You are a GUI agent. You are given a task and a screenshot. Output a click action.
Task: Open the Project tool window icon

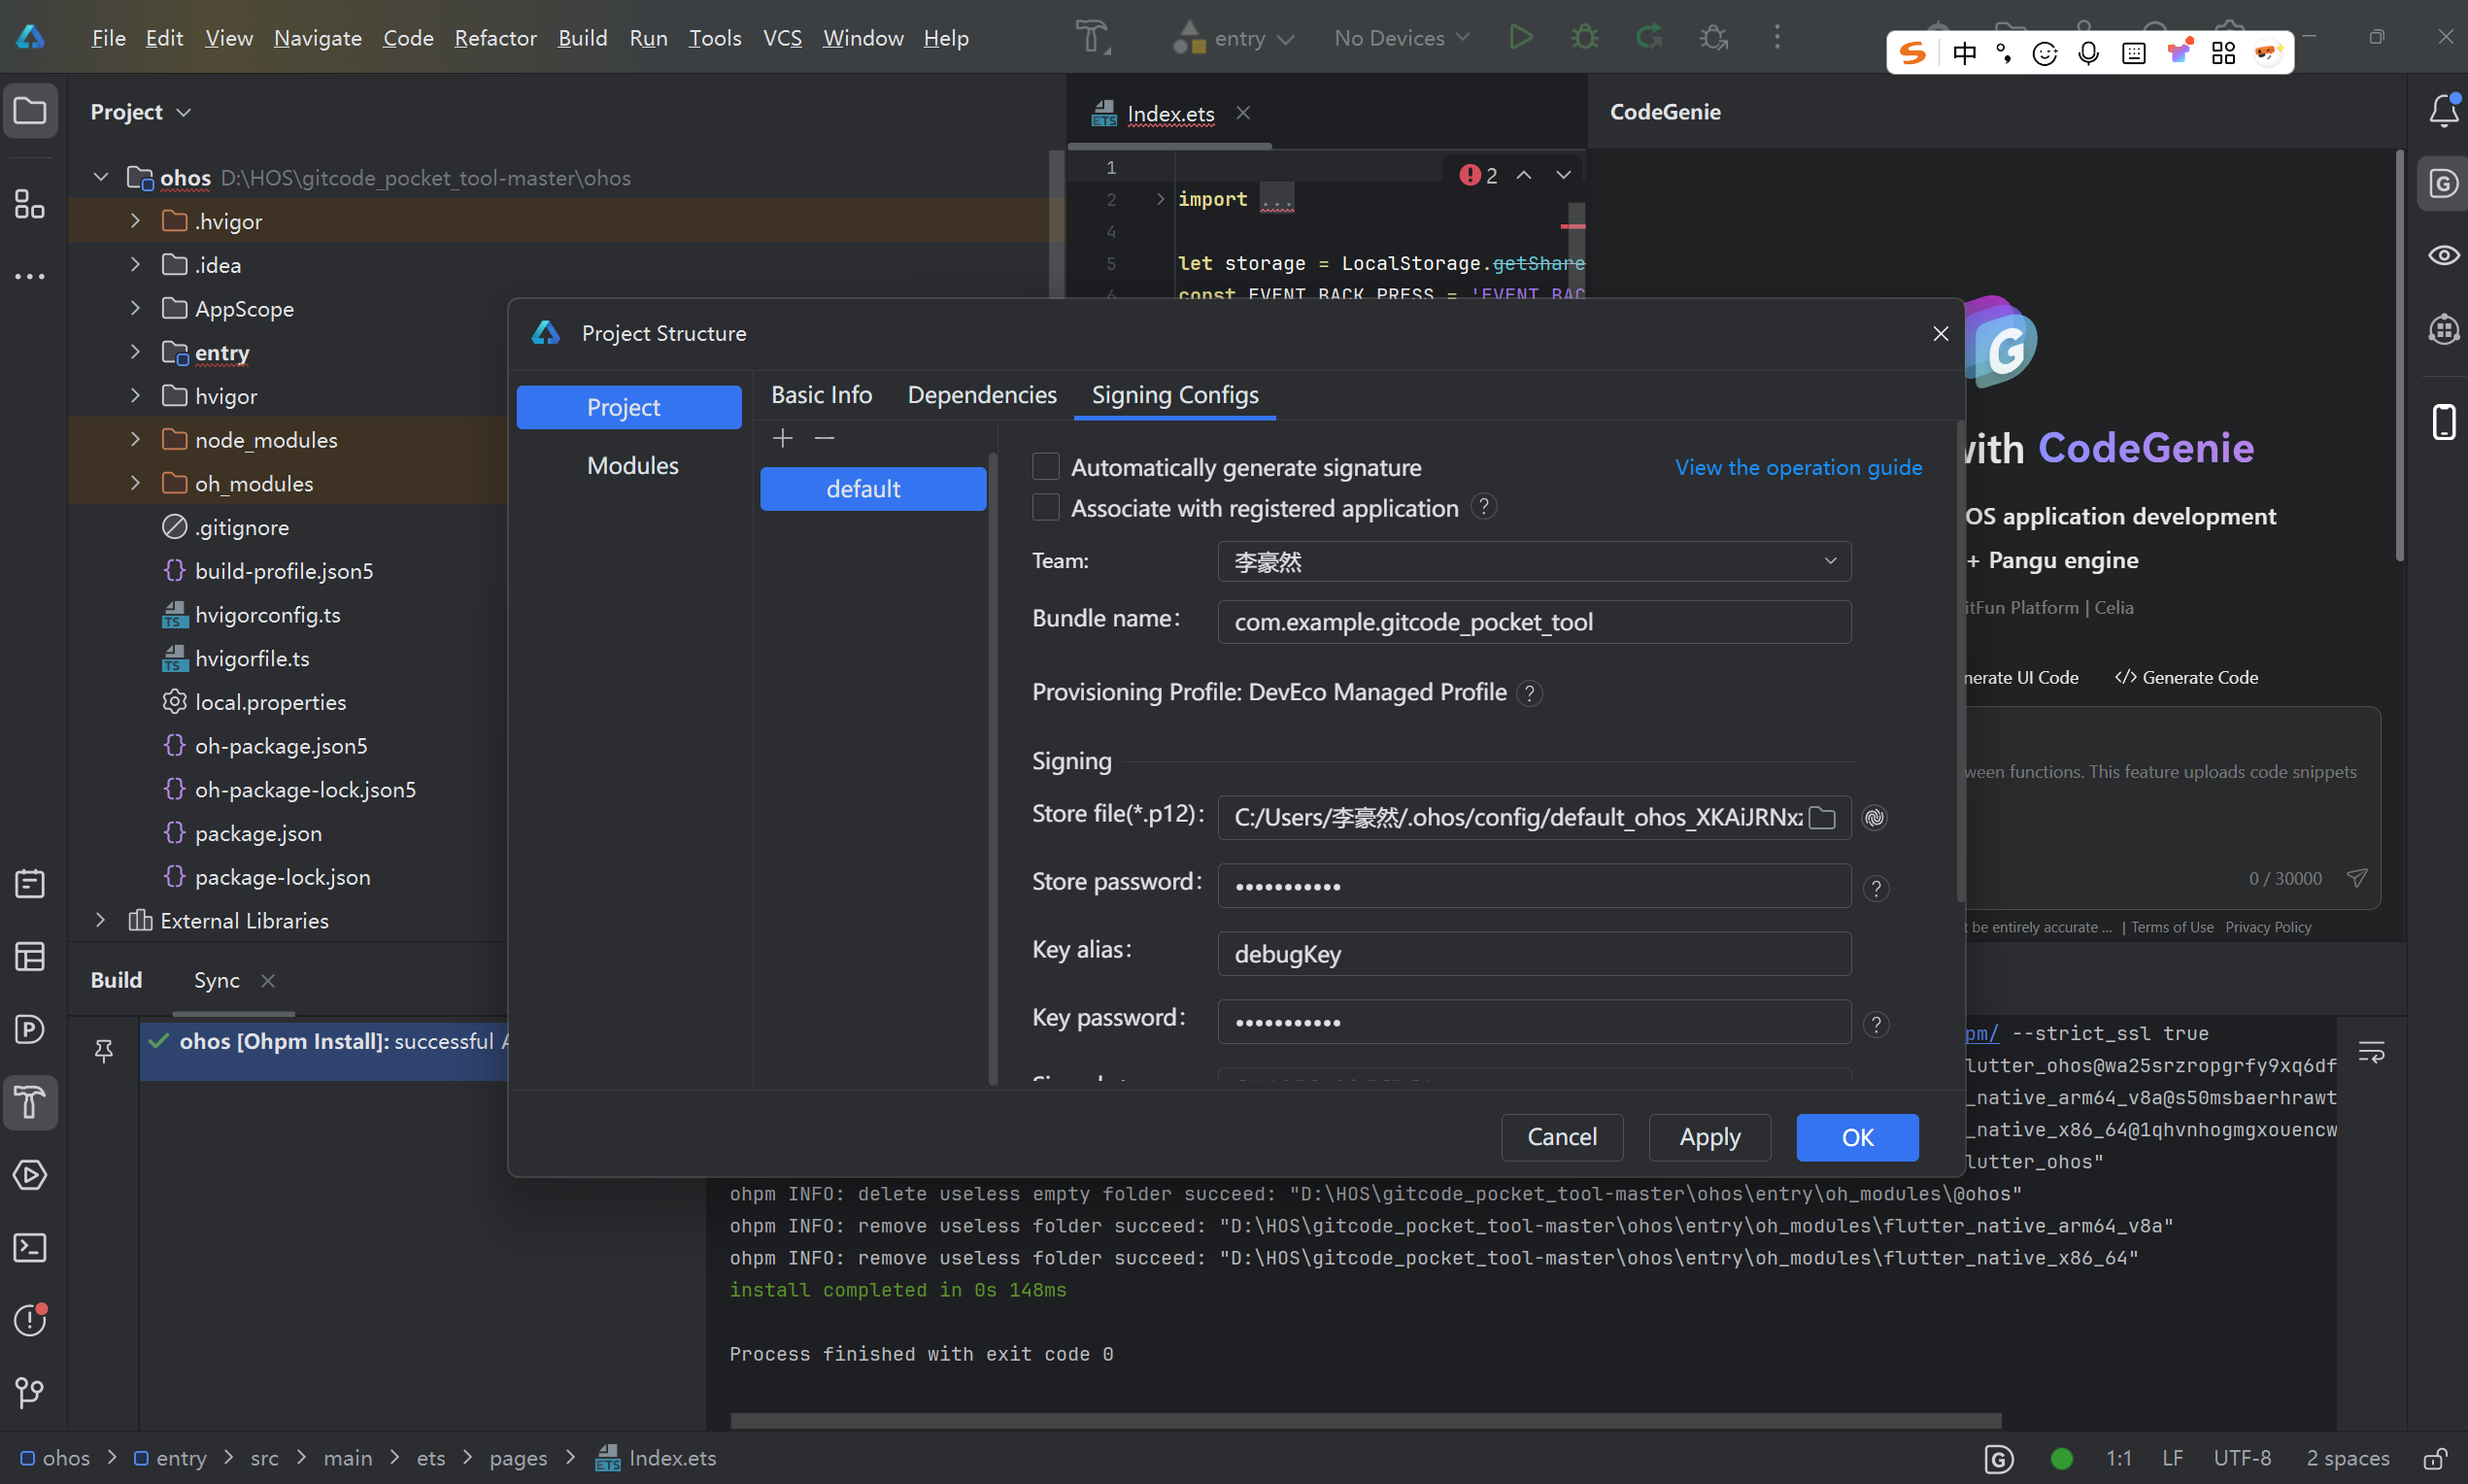pos(30,110)
